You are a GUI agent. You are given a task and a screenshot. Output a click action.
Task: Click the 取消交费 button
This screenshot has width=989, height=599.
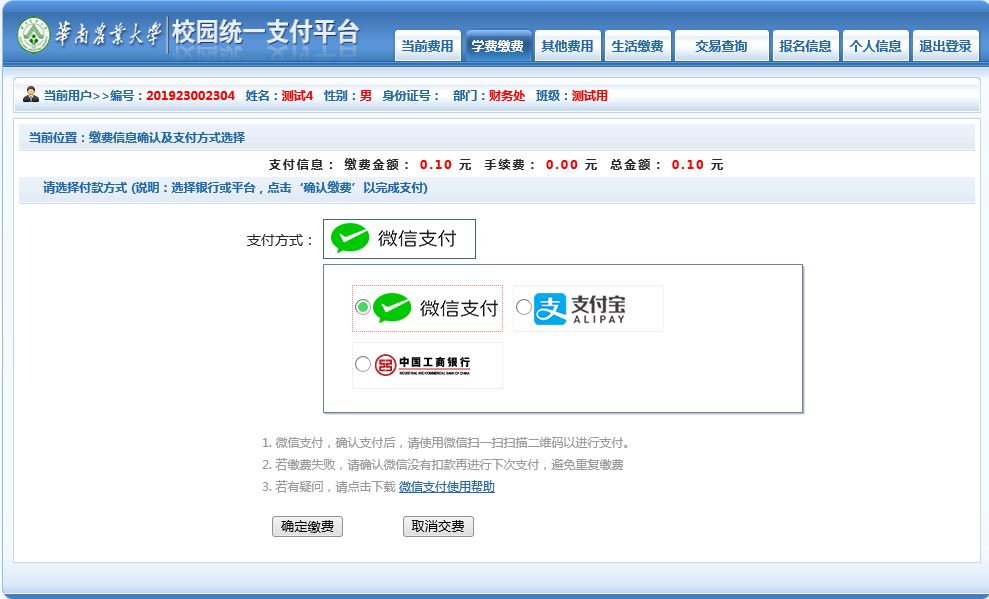(438, 526)
